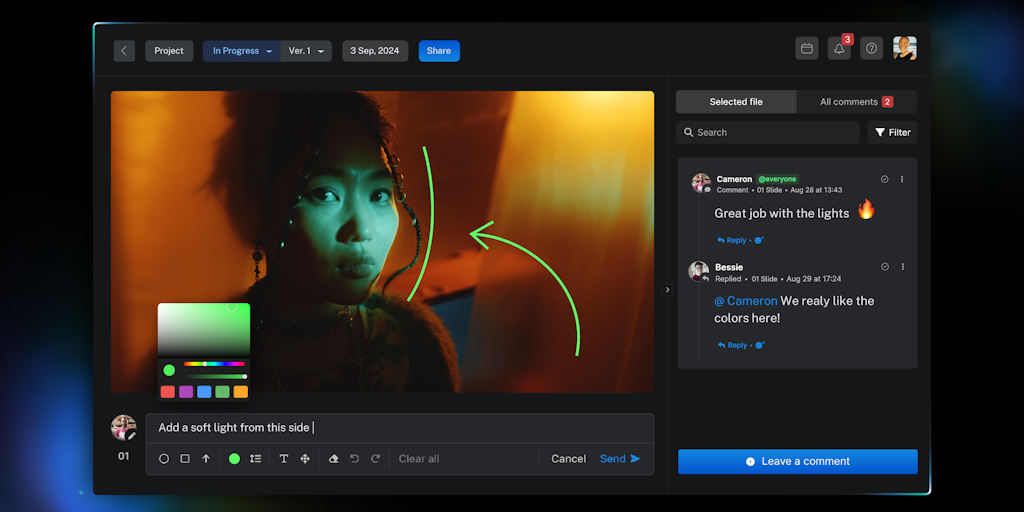Select the circle drawing tool
The width and height of the screenshot is (1024, 512).
tap(164, 459)
